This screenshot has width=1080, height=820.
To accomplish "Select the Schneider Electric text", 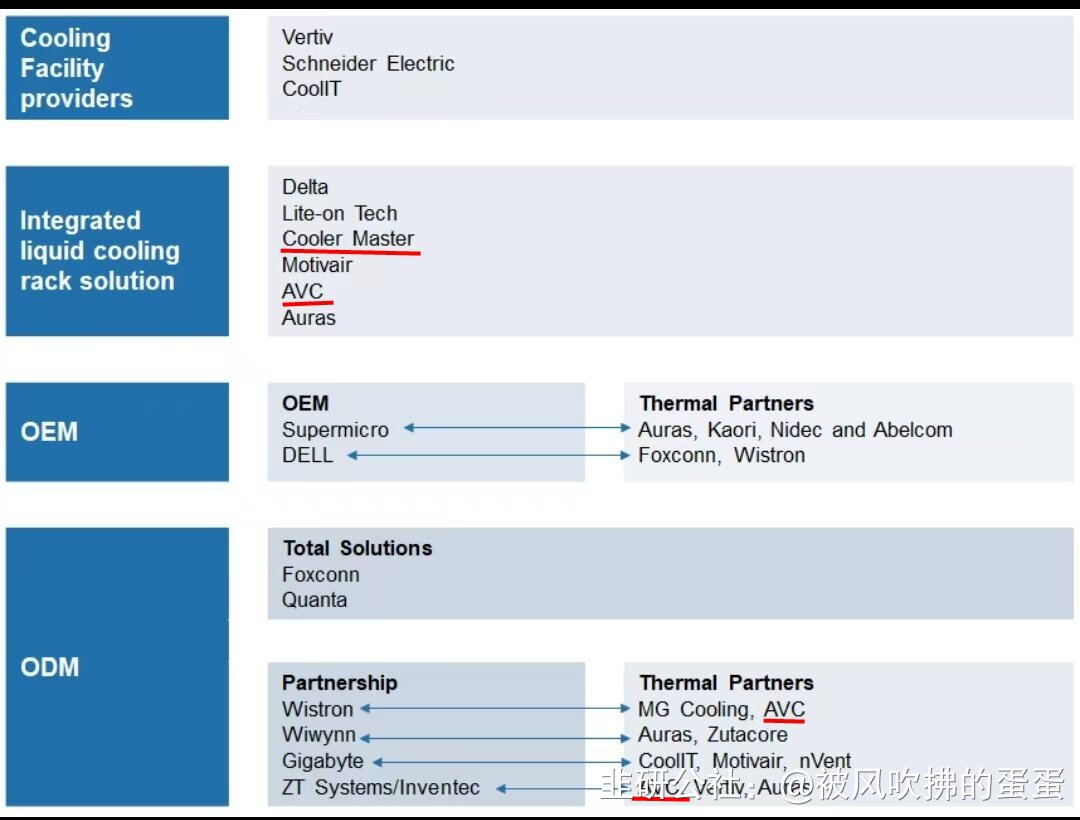I will pos(368,63).
